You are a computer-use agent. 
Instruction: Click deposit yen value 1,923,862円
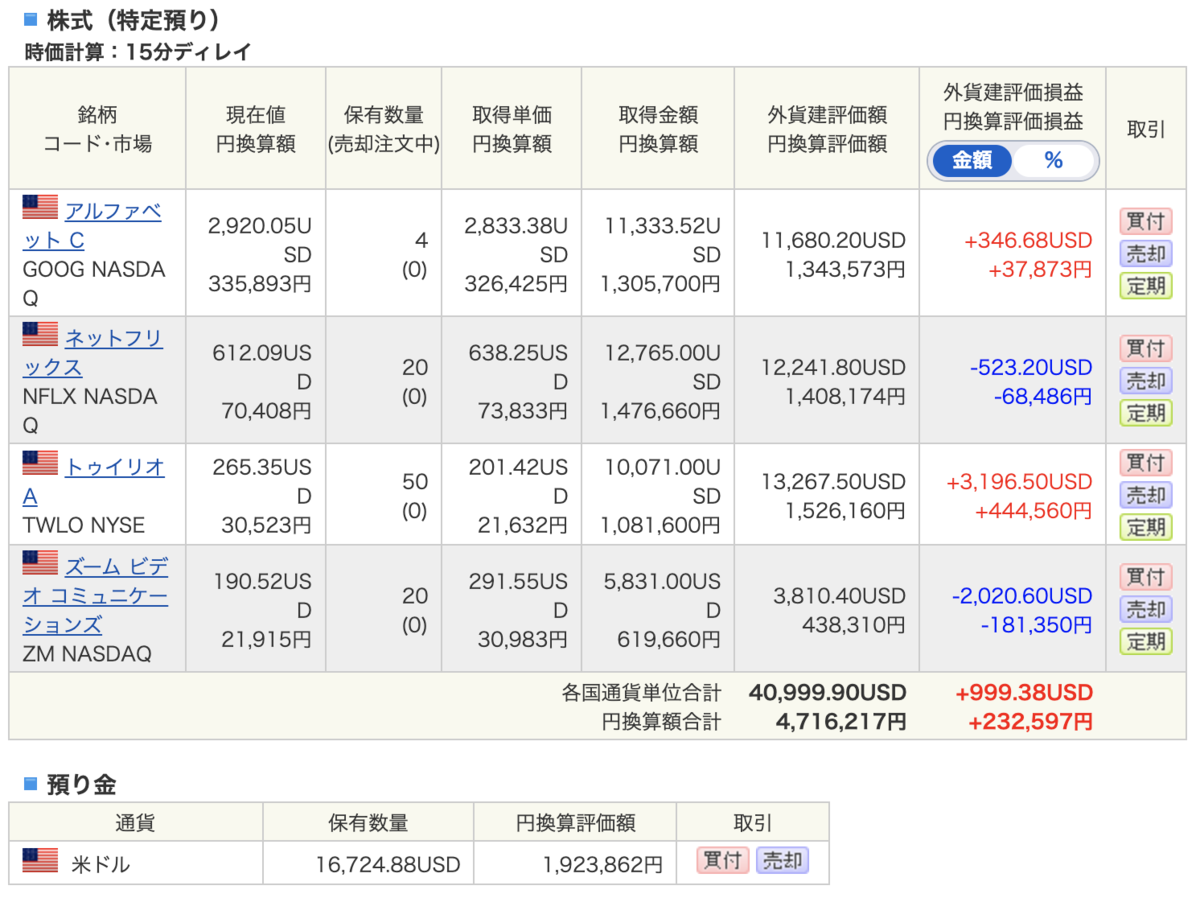(x=603, y=864)
